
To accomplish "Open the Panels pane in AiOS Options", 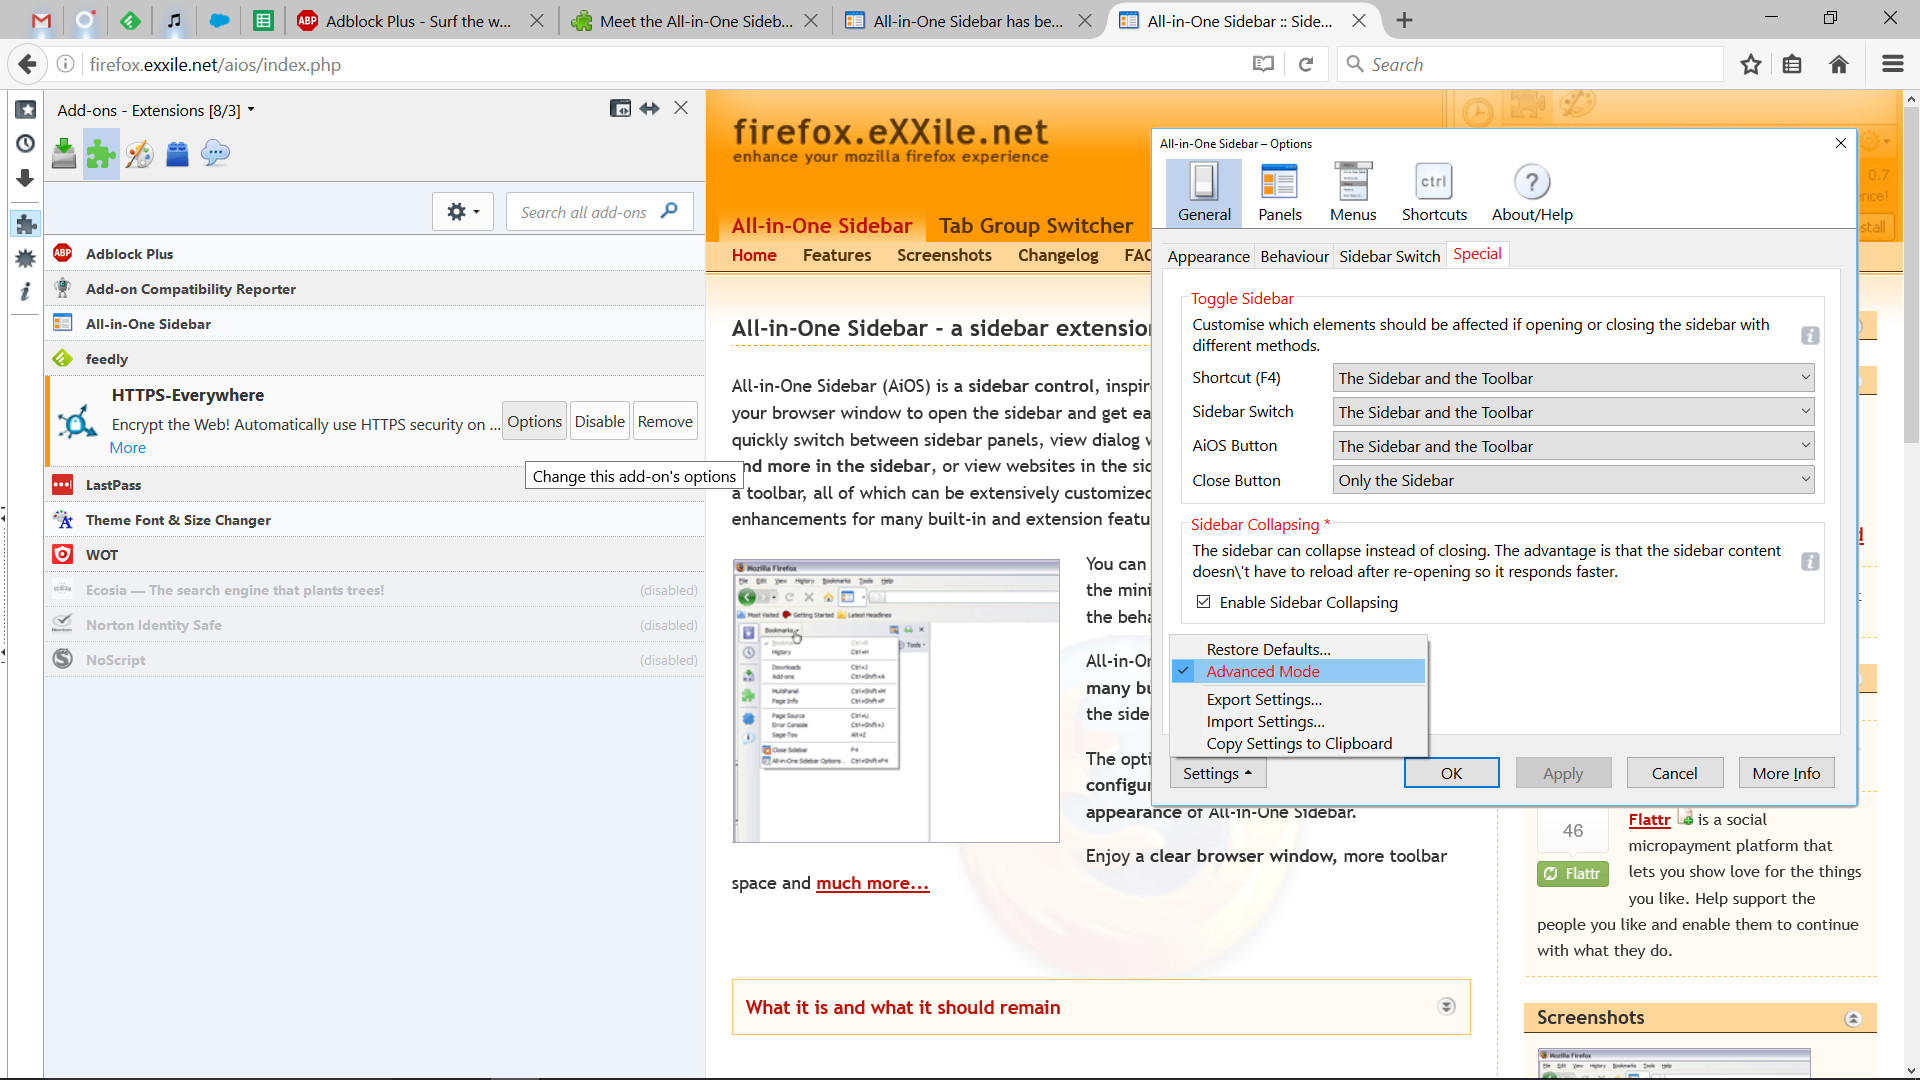I will coord(1280,193).
